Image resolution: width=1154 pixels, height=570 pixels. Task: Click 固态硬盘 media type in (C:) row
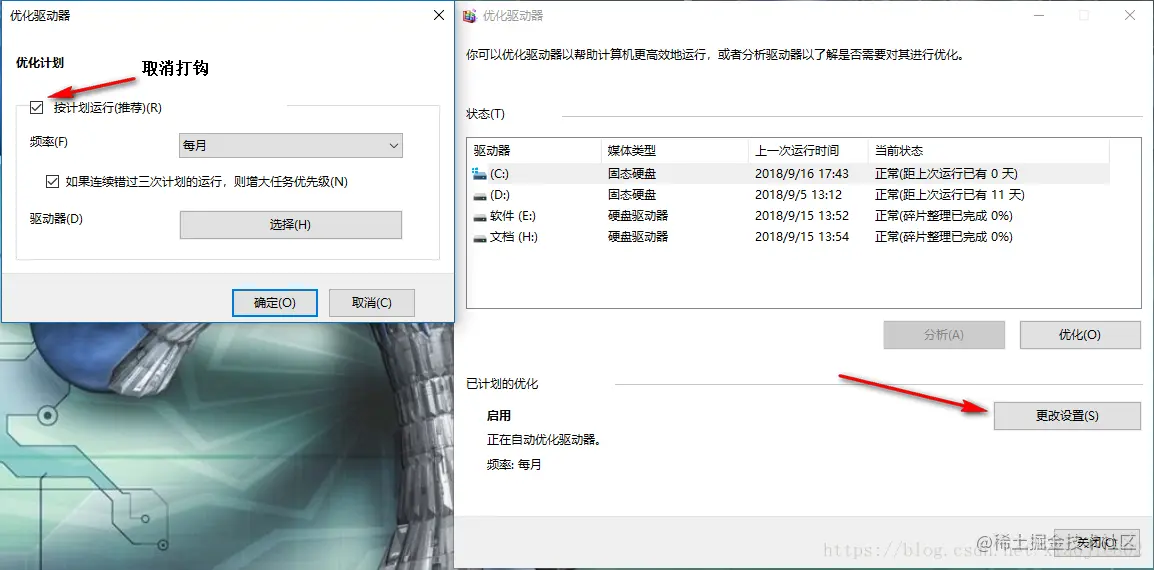coord(631,174)
